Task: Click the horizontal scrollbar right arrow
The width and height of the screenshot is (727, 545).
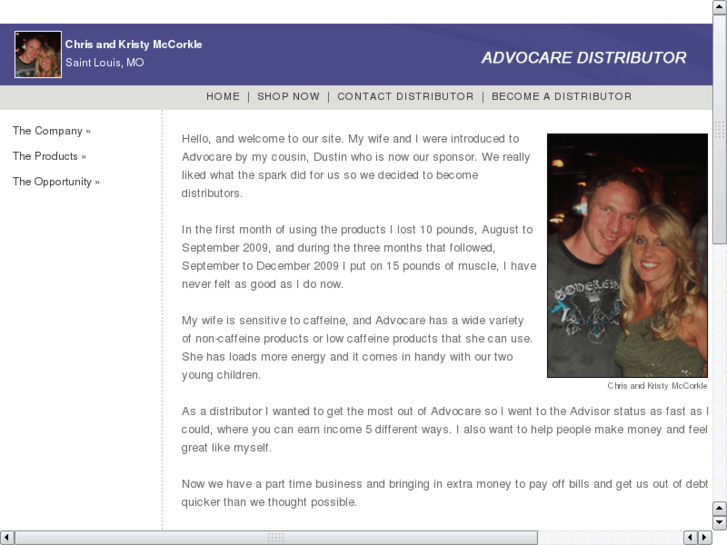Action: (705, 538)
